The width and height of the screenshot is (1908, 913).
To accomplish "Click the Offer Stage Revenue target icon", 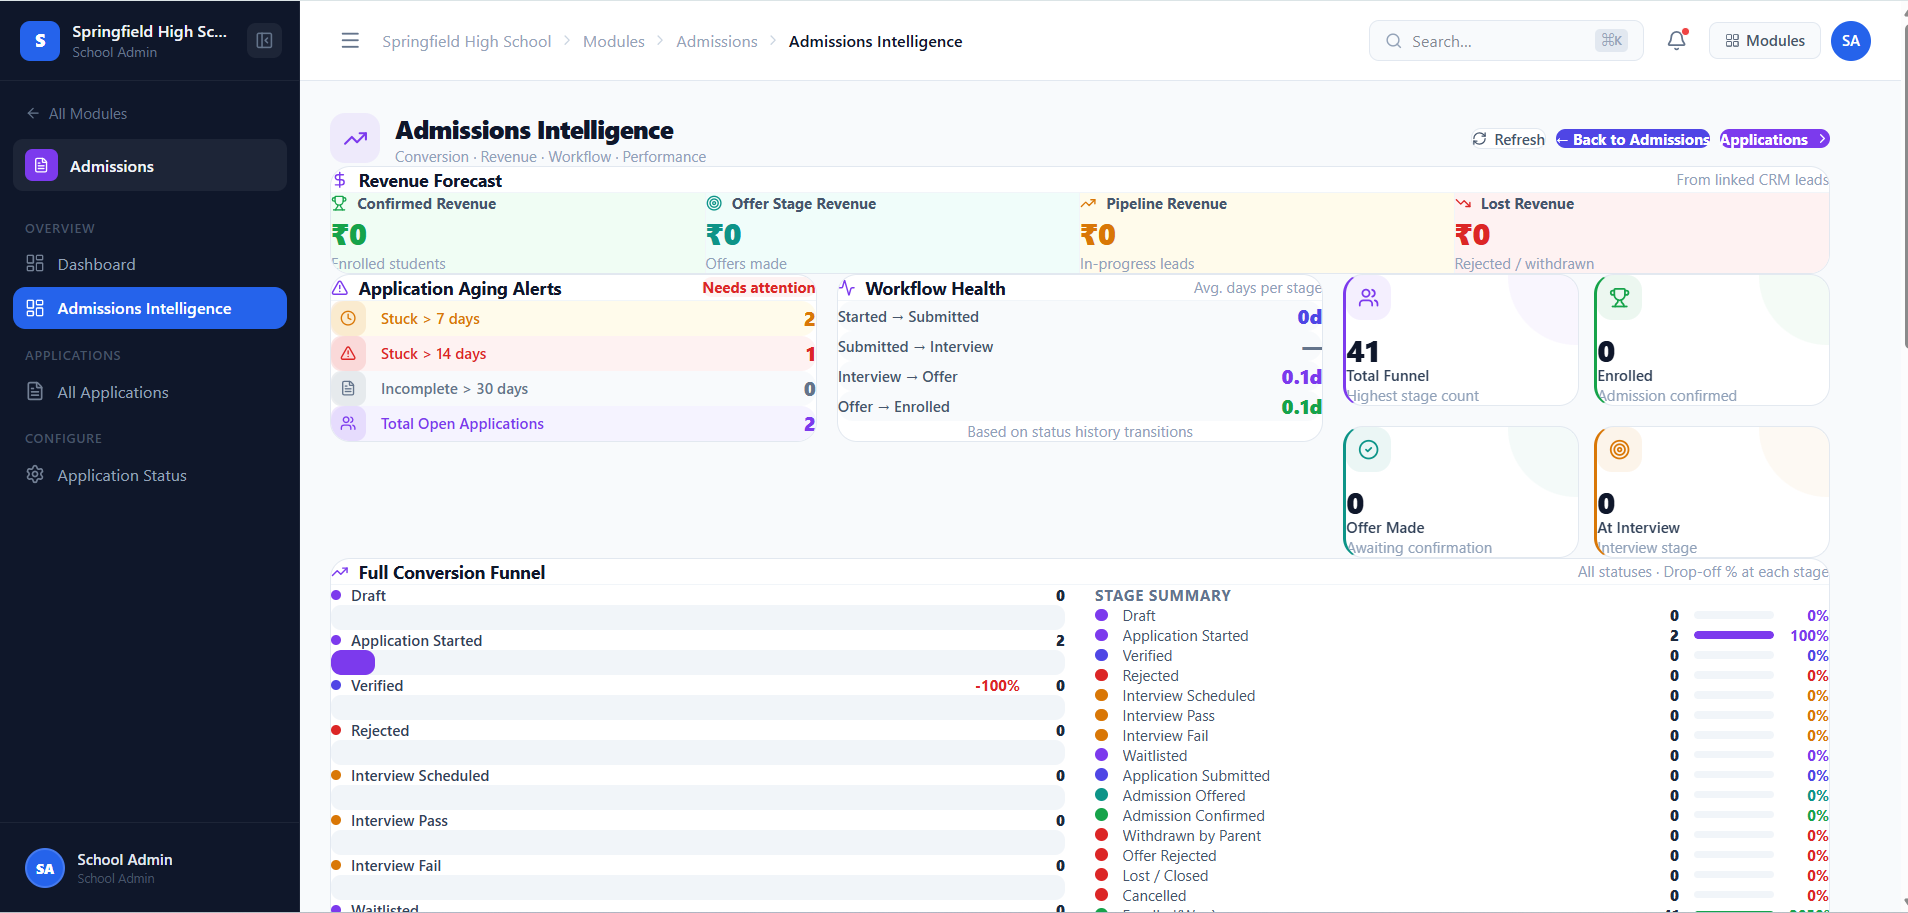I will [x=714, y=203].
